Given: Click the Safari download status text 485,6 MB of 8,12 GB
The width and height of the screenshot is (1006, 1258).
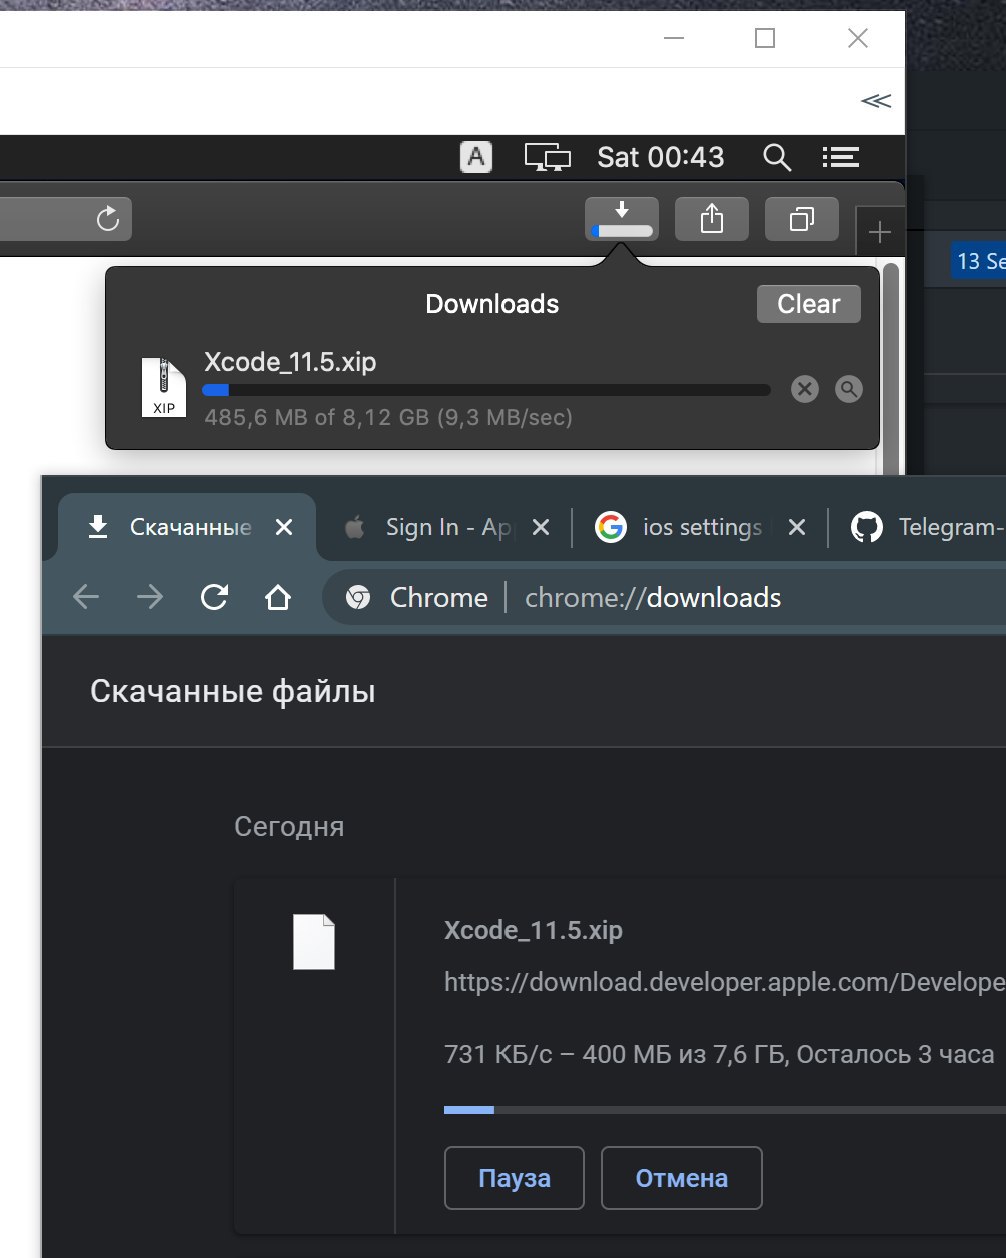Looking at the screenshot, I should pos(388,417).
